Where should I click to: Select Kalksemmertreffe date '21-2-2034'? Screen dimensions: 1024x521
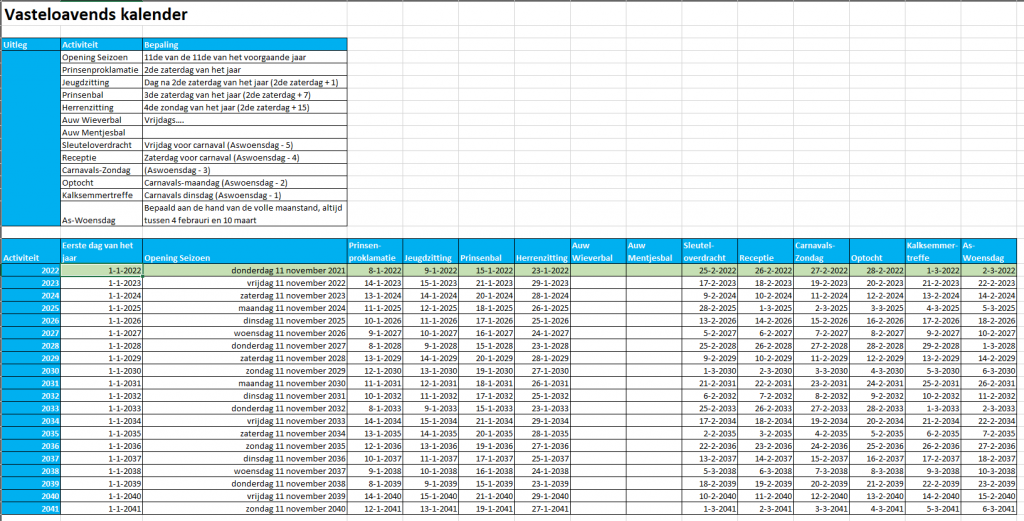click(x=933, y=420)
